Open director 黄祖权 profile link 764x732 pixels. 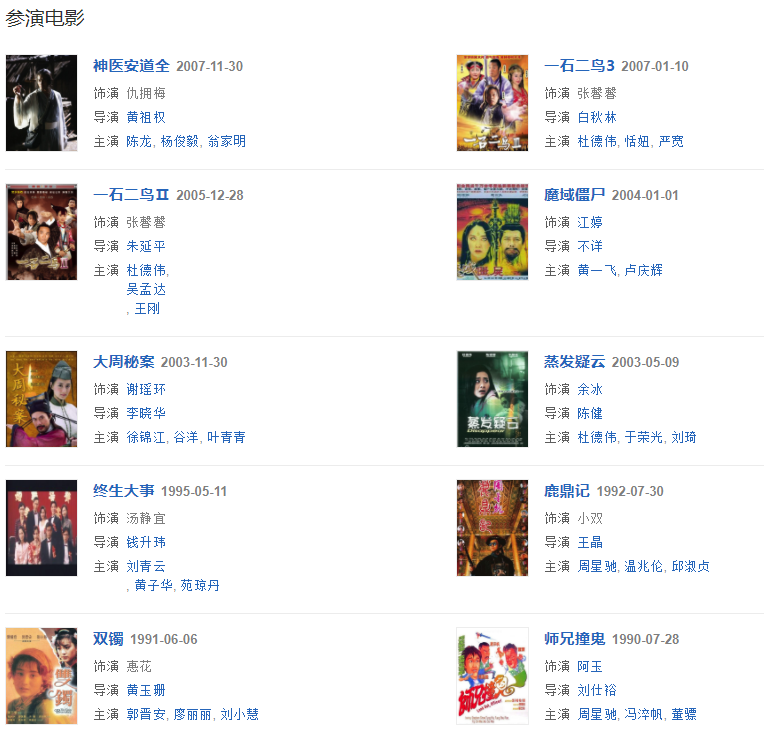(146, 117)
